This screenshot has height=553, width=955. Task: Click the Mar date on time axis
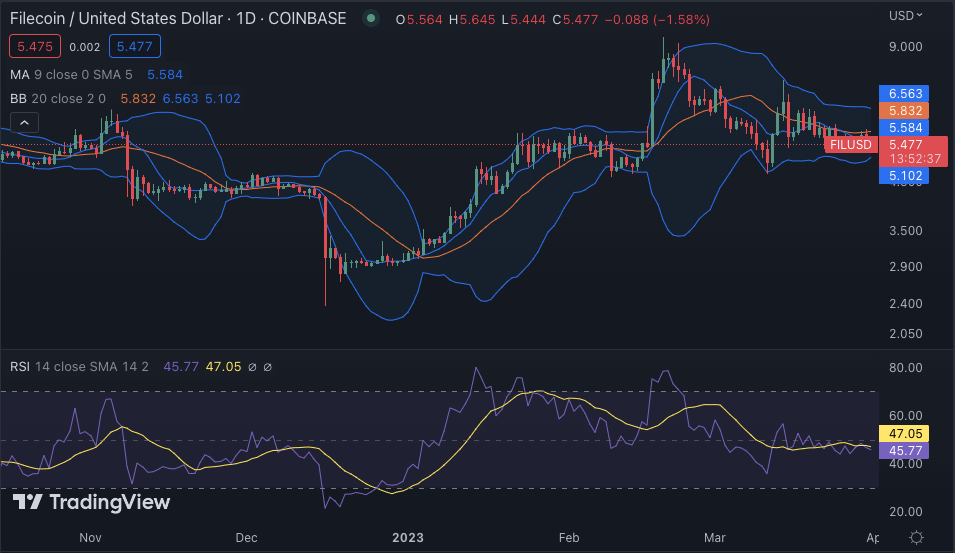tap(714, 538)
